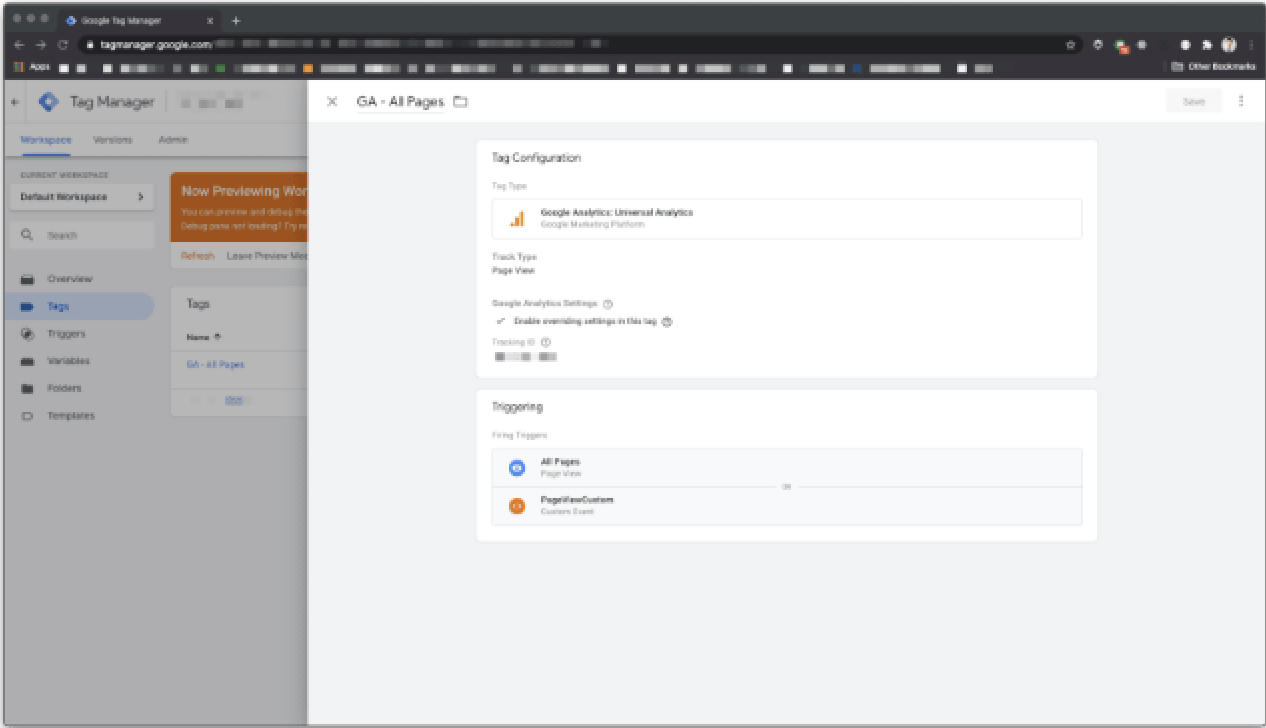Viewport: 1266px width, 728px height.
Task: Click the Templates icon in sidebar
Action: click(28, 416)
